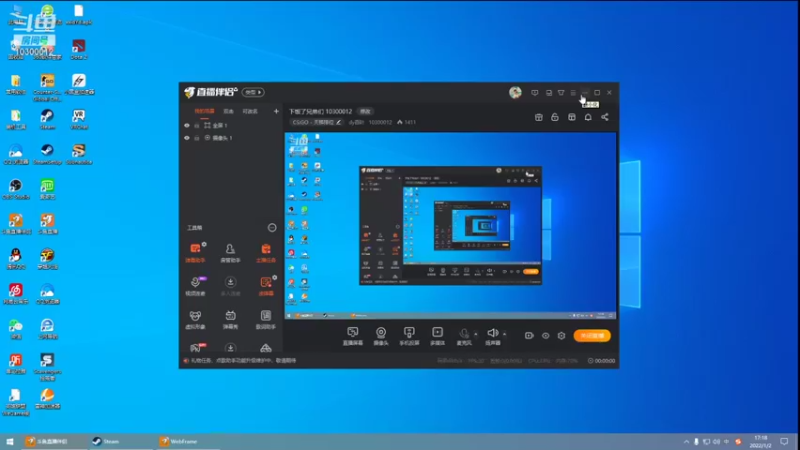Screen dimensions: 800x450
Task: Open the orange danmaku assistant tool in toolbox
Action: pyautogui.click(x=195, y=252)
